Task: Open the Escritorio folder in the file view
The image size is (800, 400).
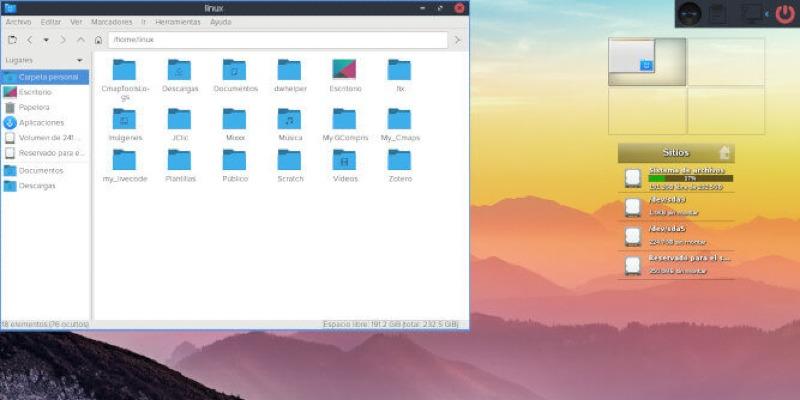Action: click(x=344, y=70)
